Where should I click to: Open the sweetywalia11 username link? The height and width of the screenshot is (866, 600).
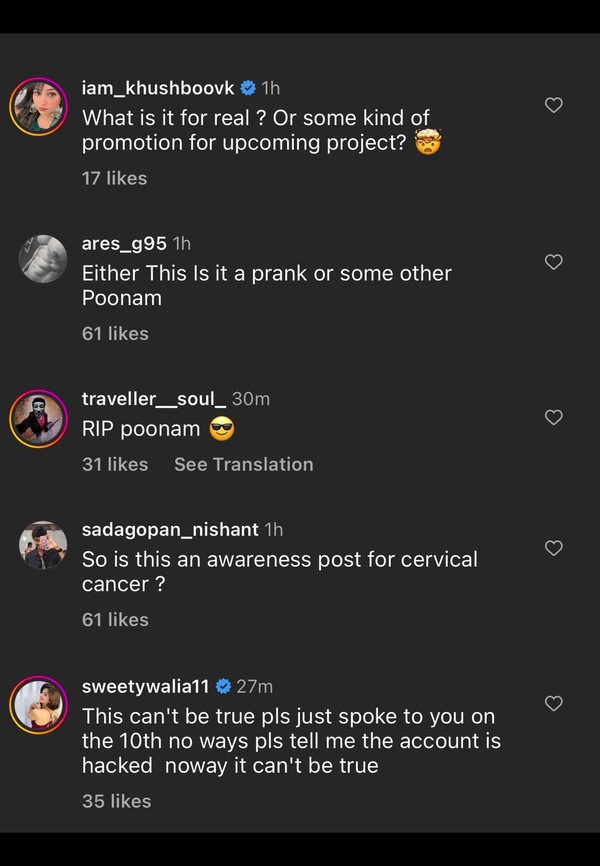145,686
